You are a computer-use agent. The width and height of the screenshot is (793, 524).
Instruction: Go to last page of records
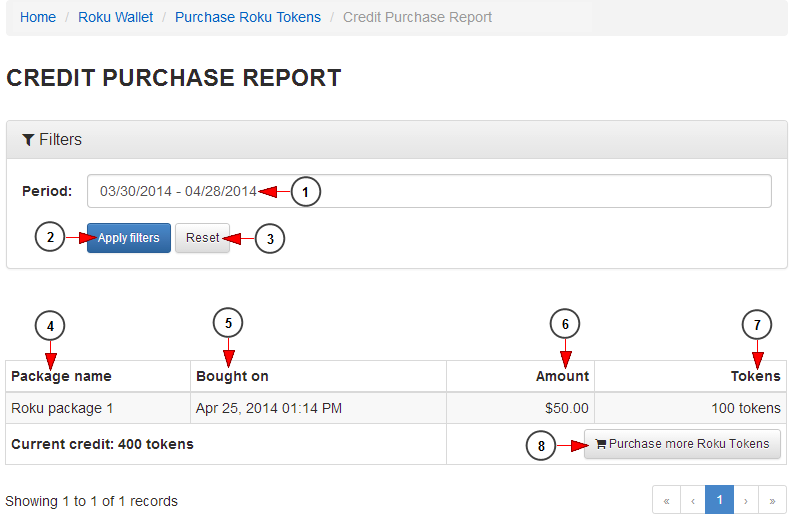click(x=772, y=500)
